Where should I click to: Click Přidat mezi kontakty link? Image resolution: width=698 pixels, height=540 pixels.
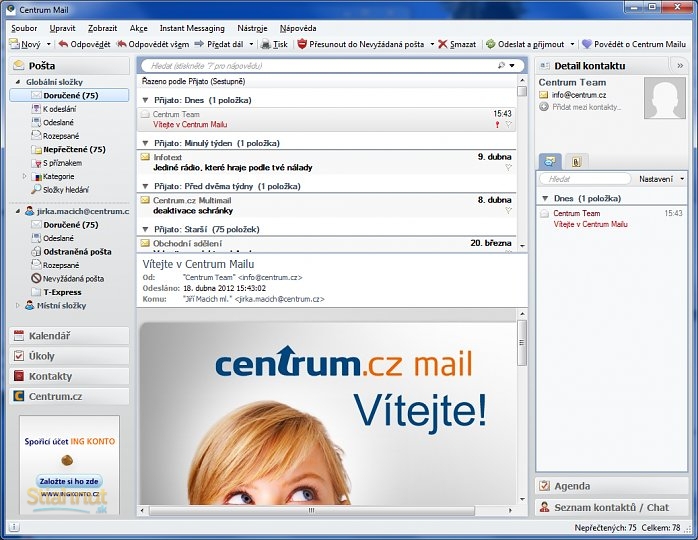586,107
